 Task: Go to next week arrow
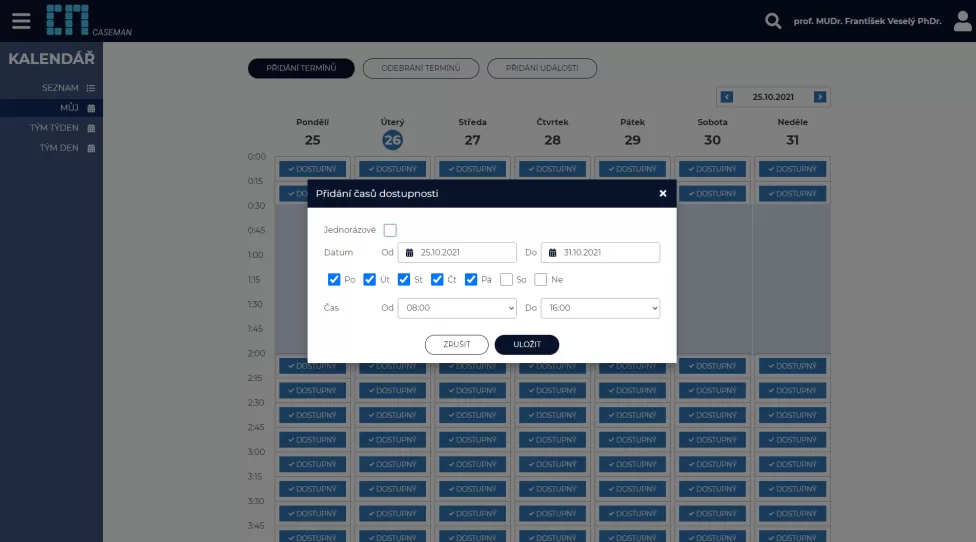tap(820, 97)
